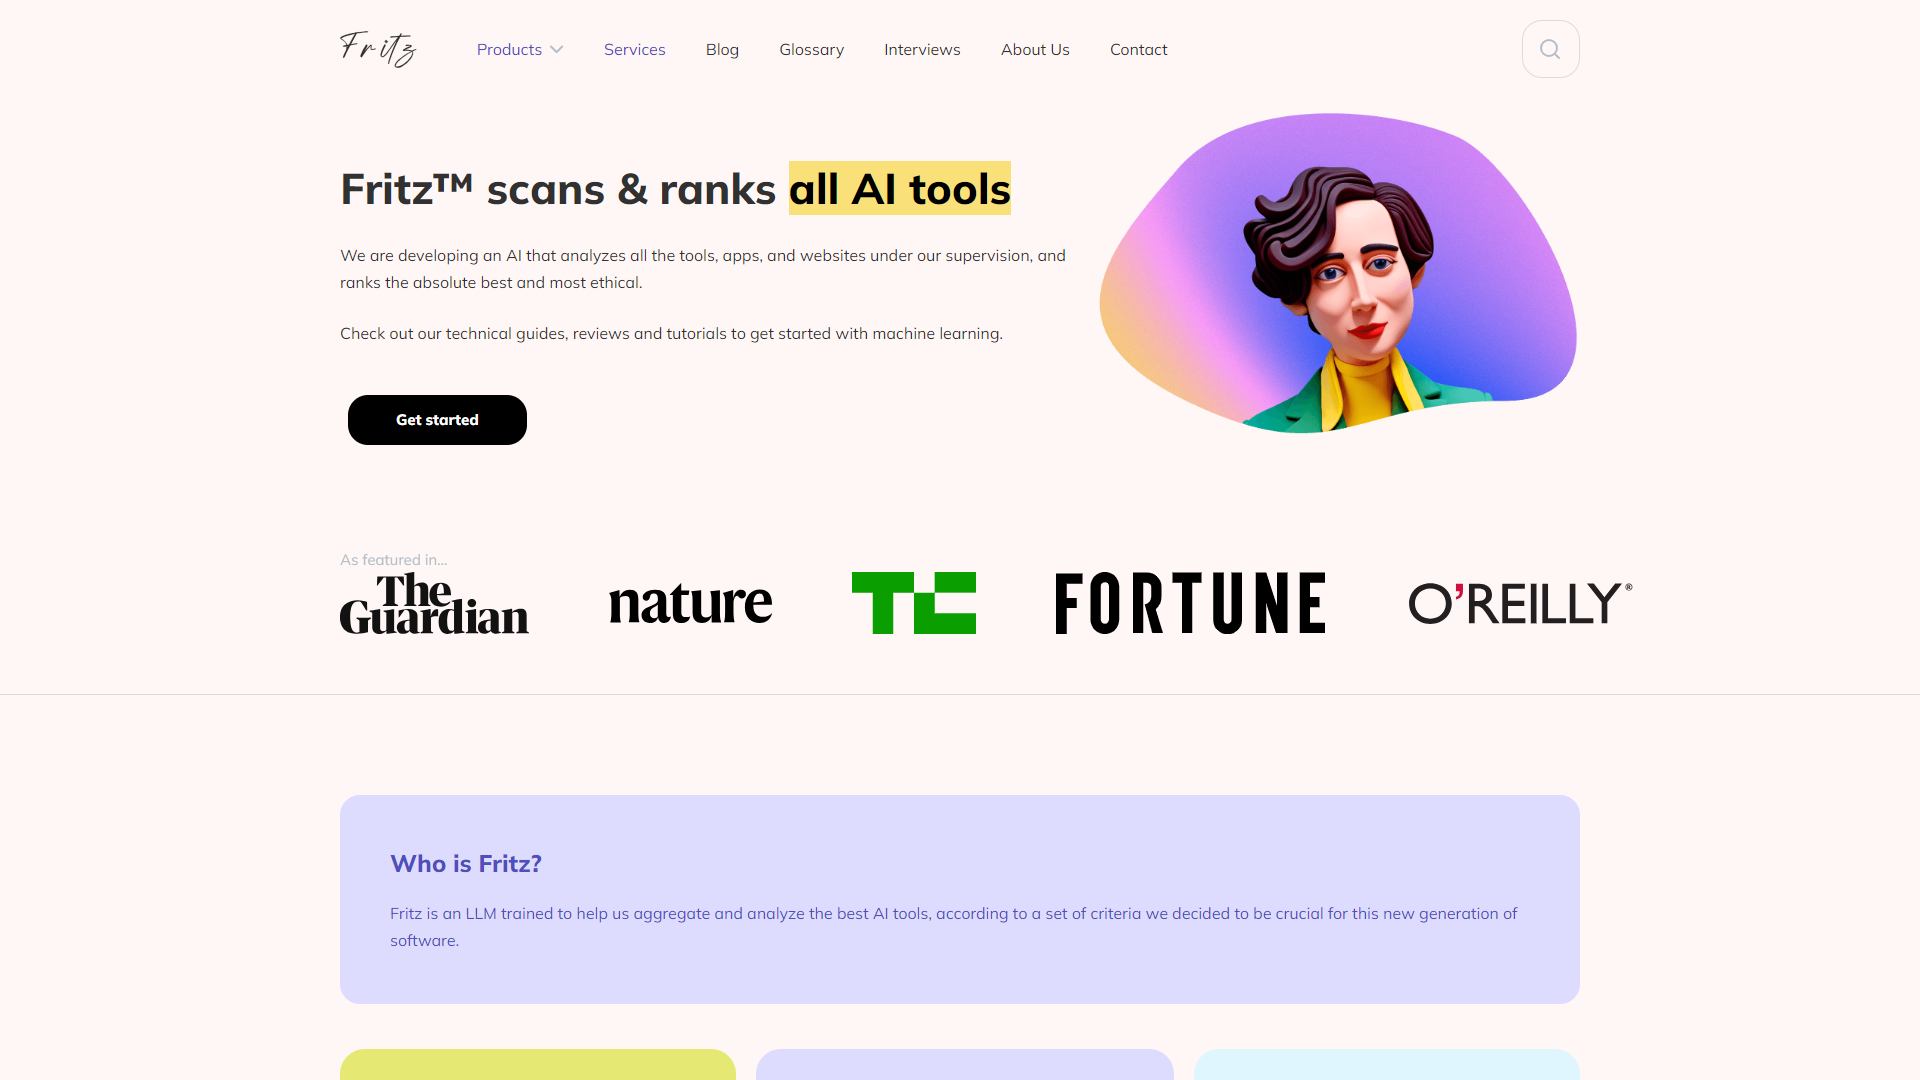Expand the Products dropdown menu
This screenshot has height=1080, width=1920.
(x=518, y=49)
